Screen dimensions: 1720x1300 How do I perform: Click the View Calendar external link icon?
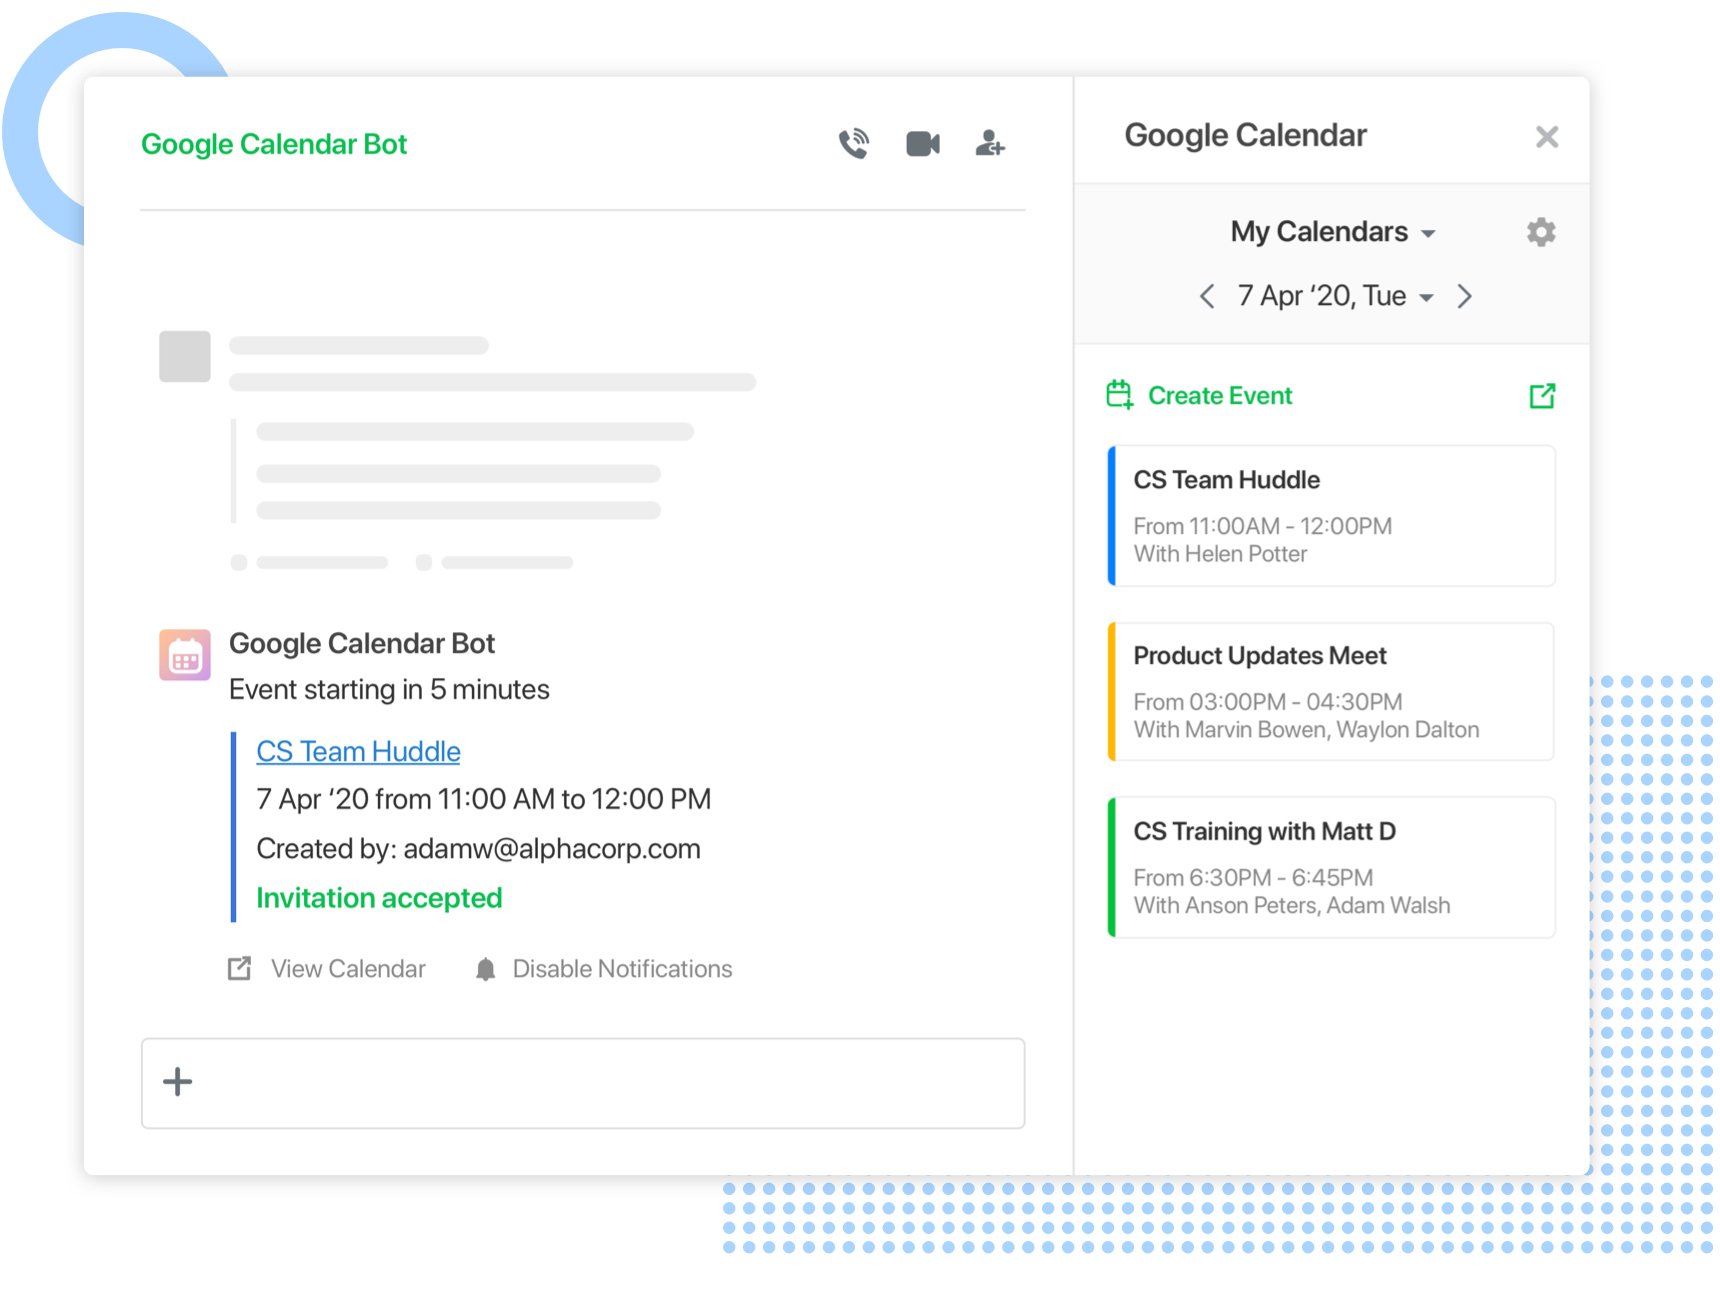(239, 968)
